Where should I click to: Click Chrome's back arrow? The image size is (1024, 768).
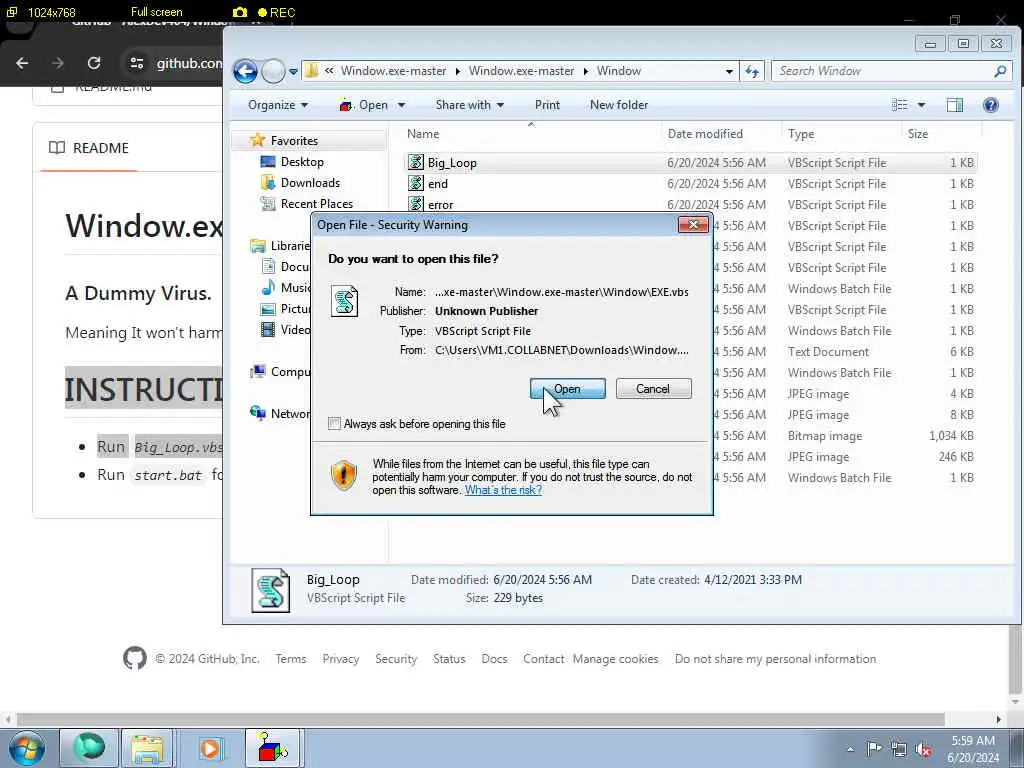[x=22, y=63]
